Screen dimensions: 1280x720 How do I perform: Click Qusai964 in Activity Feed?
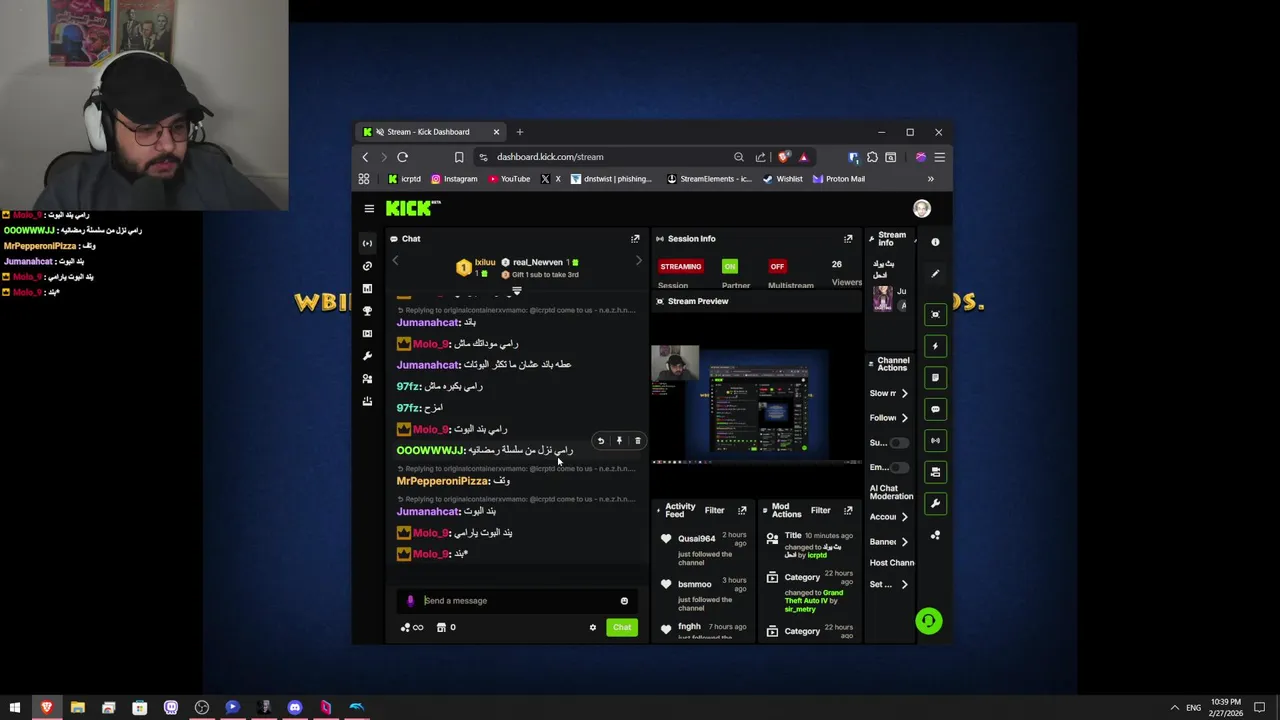coord(696,539)
